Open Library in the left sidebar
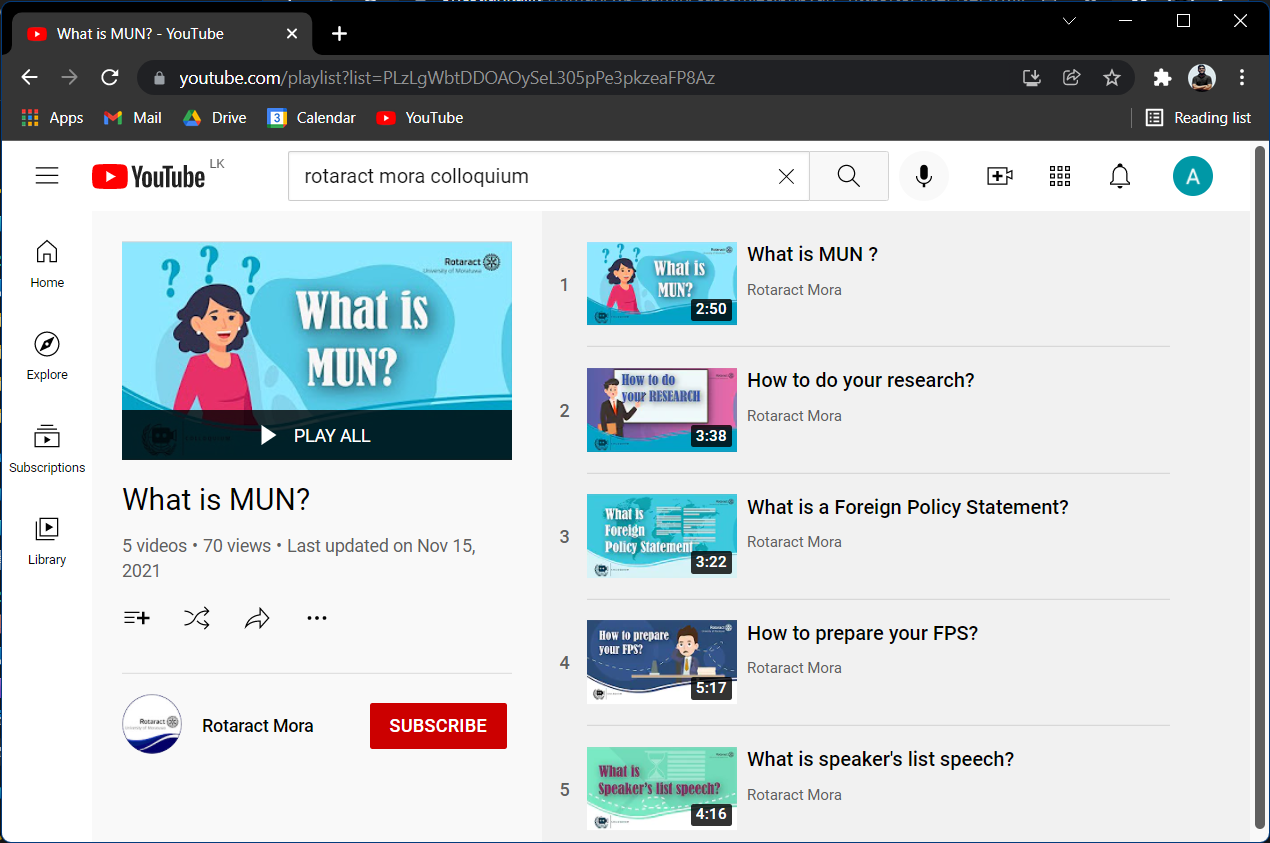This screenshot has width=1270, height=843. point(47,540)
